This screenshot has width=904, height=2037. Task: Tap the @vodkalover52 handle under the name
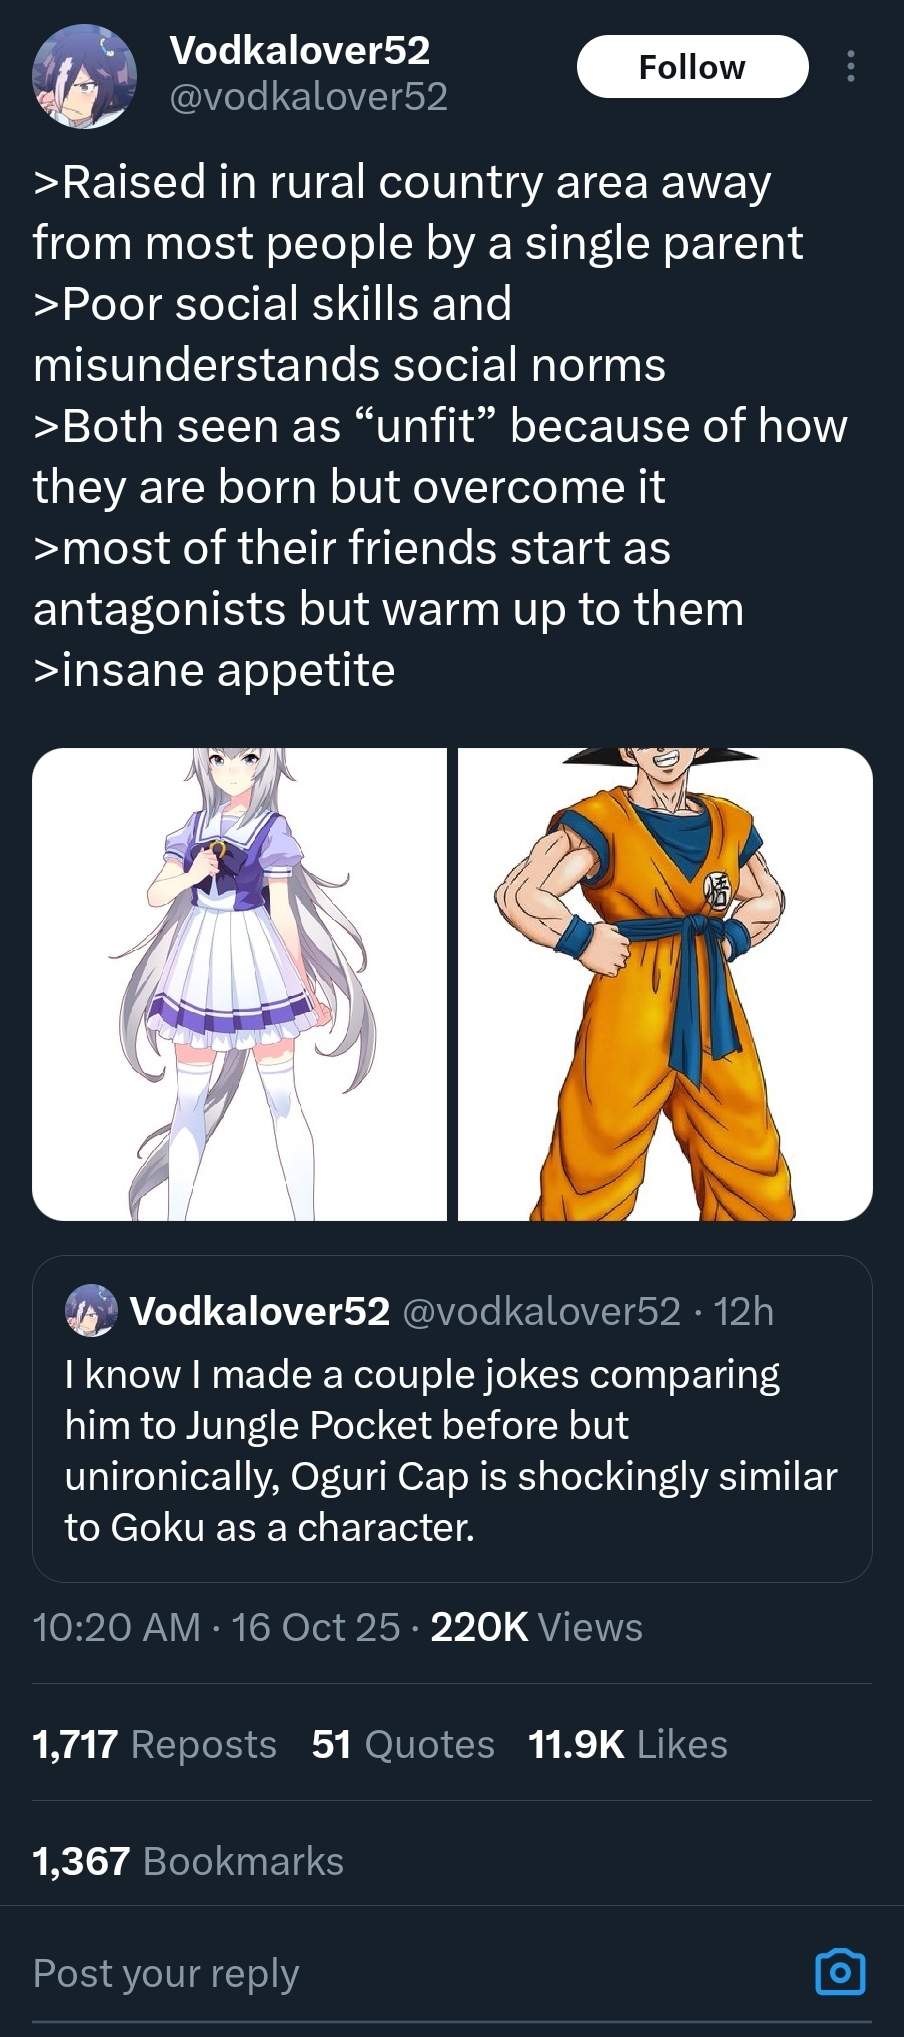(x=308, y=97)
